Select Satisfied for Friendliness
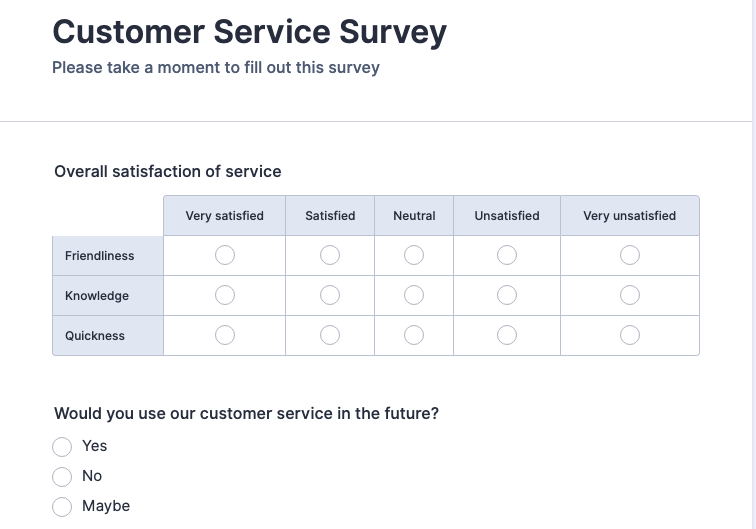756x529 pixels. pos(330,255)
